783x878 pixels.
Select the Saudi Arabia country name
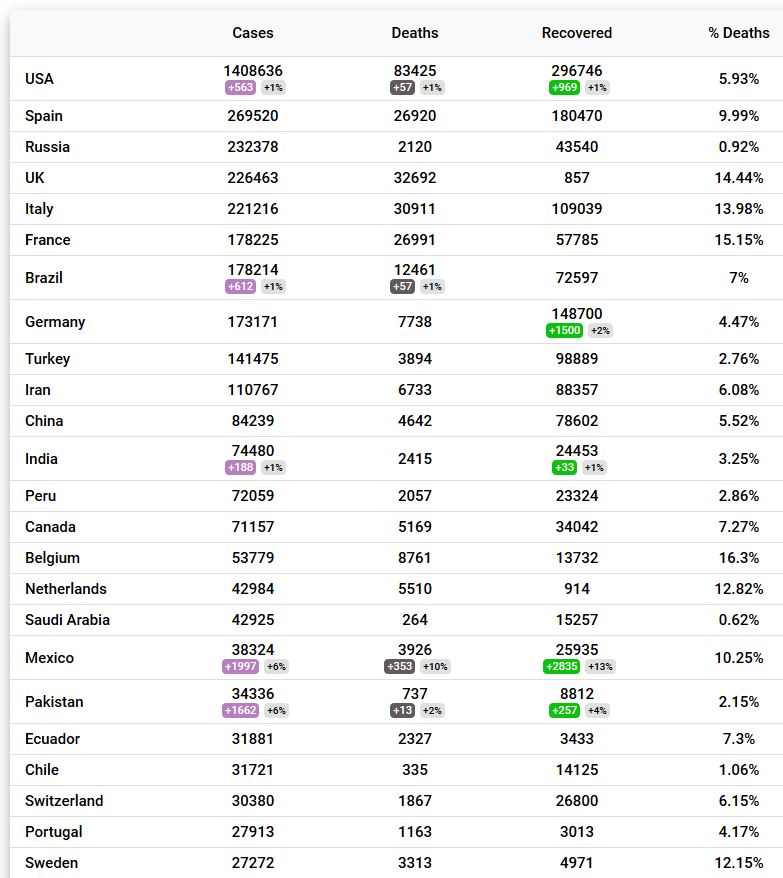tap(67, 620)
